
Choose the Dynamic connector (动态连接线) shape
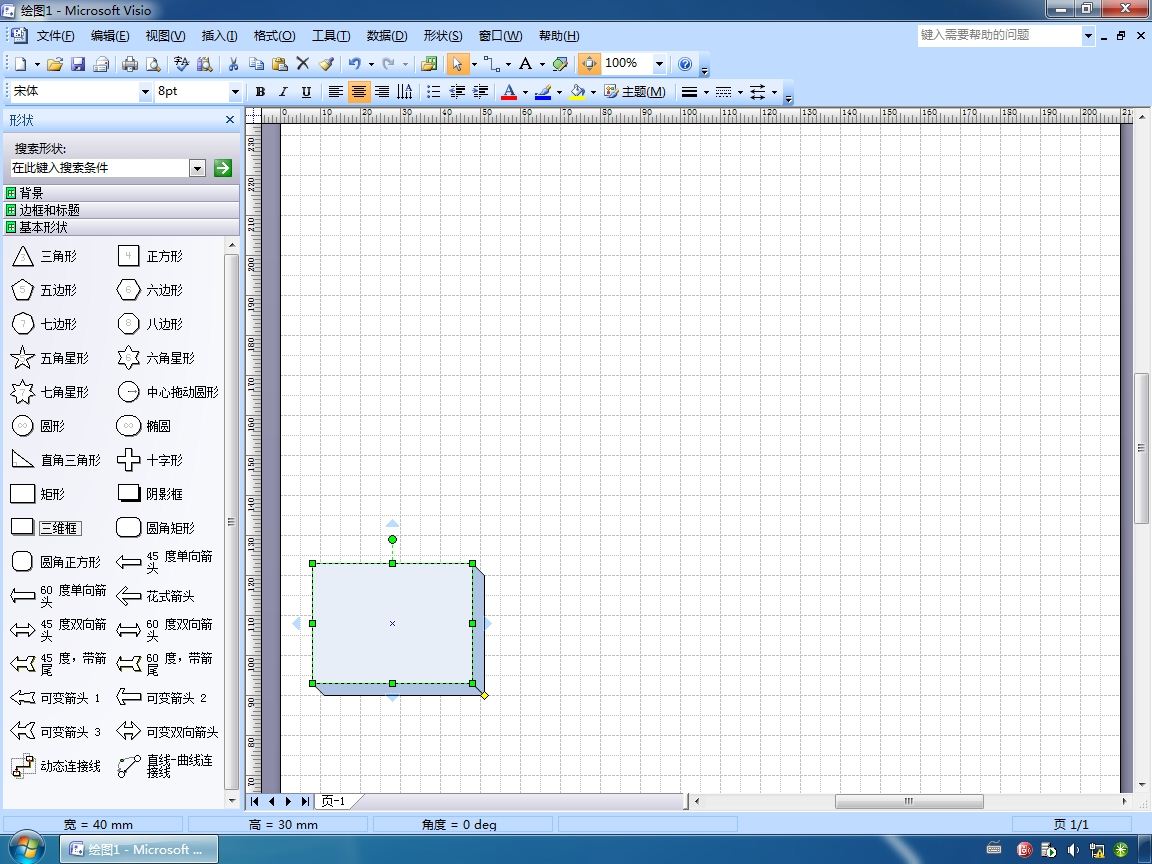[x=56, y=766]
